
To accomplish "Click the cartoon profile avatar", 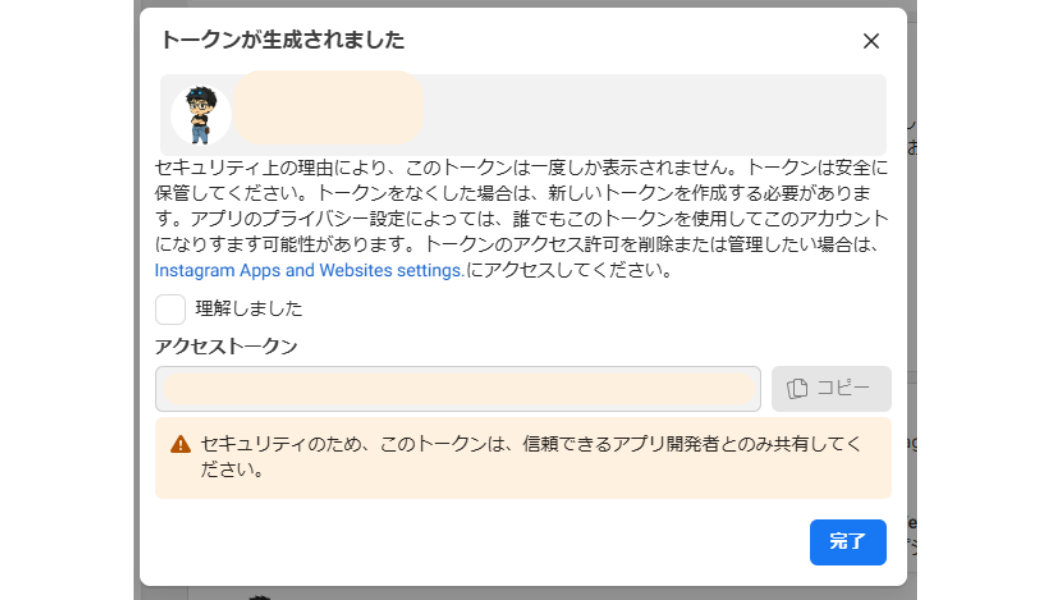I will click(201, 115).
